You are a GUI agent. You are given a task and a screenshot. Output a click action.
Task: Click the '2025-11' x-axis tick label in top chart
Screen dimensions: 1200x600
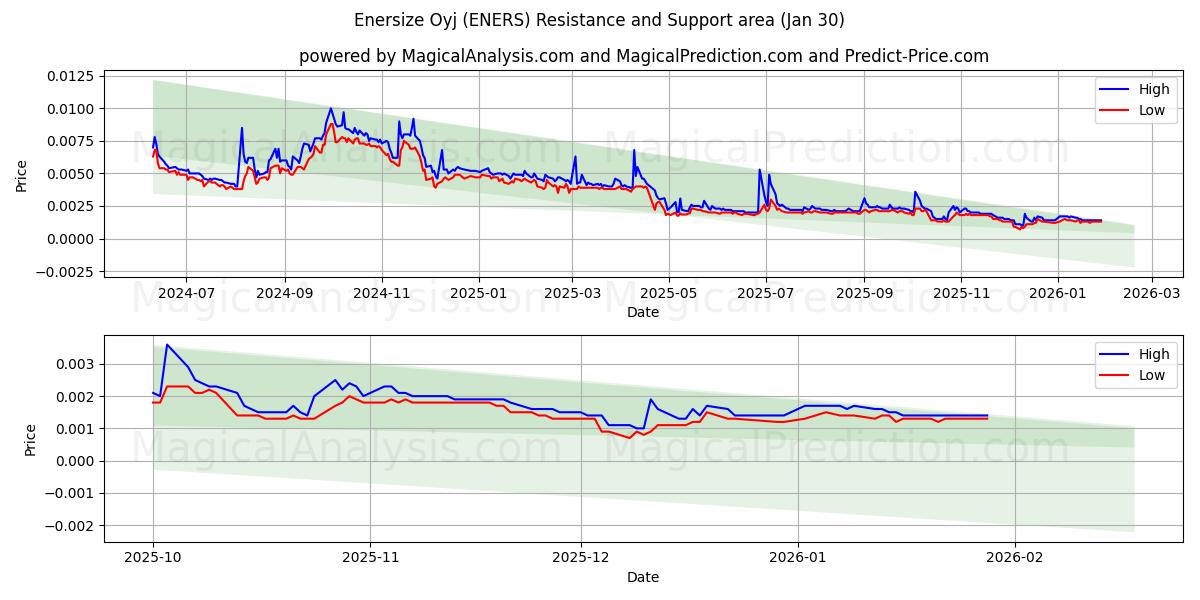coord(961,294)
